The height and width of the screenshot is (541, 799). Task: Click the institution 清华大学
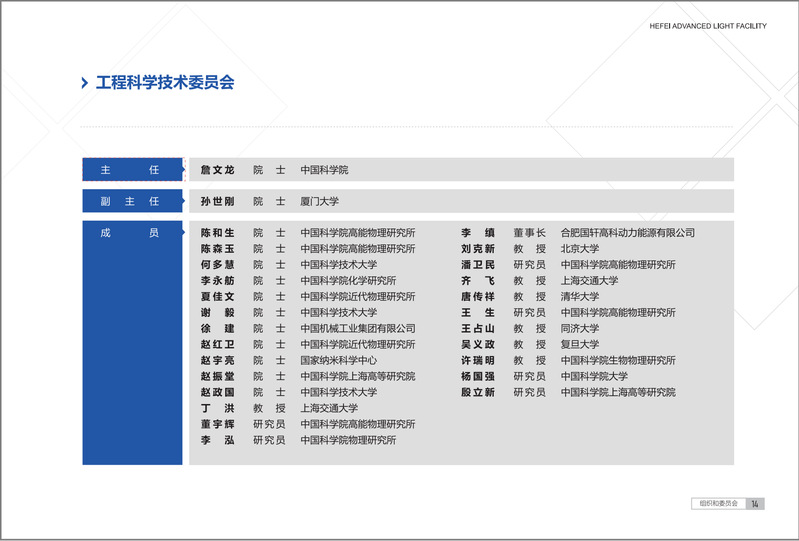pos(580,296)
